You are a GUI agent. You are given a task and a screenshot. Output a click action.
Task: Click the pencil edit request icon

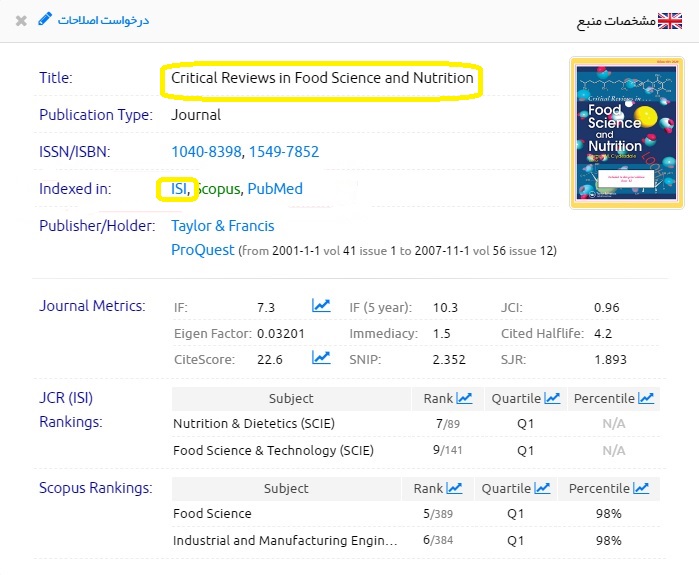point(44,19)
